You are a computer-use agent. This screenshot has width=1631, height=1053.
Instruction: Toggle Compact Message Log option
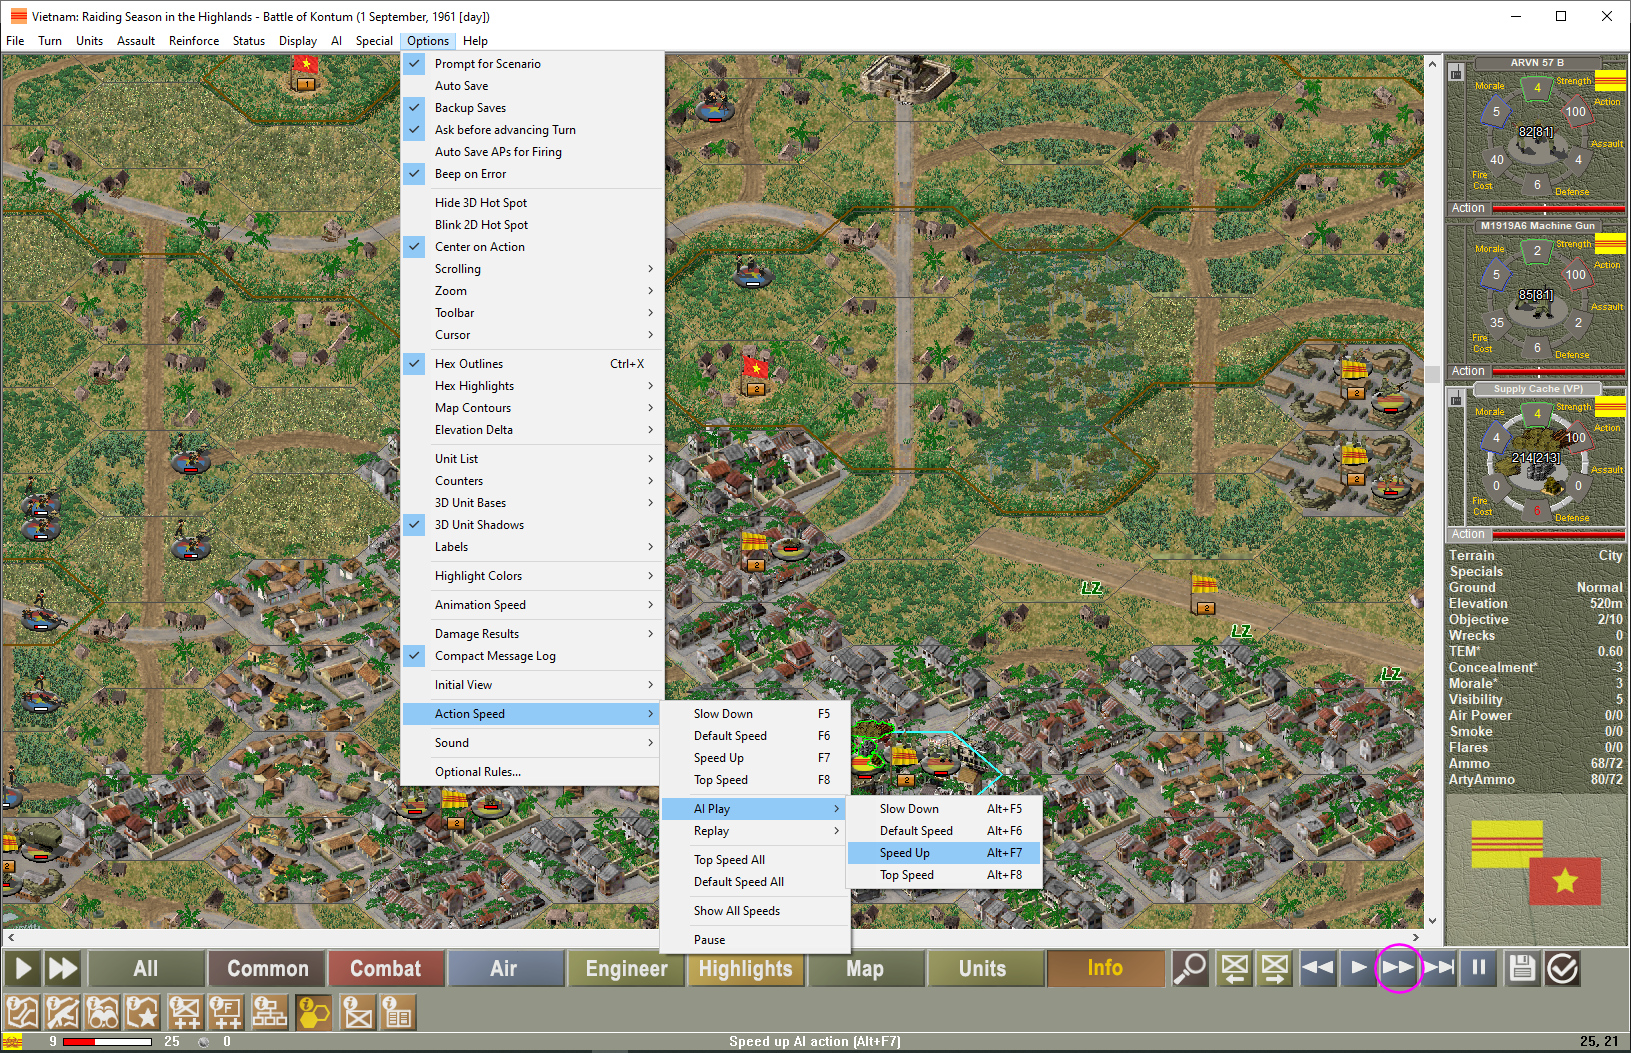tap(532, 655)
